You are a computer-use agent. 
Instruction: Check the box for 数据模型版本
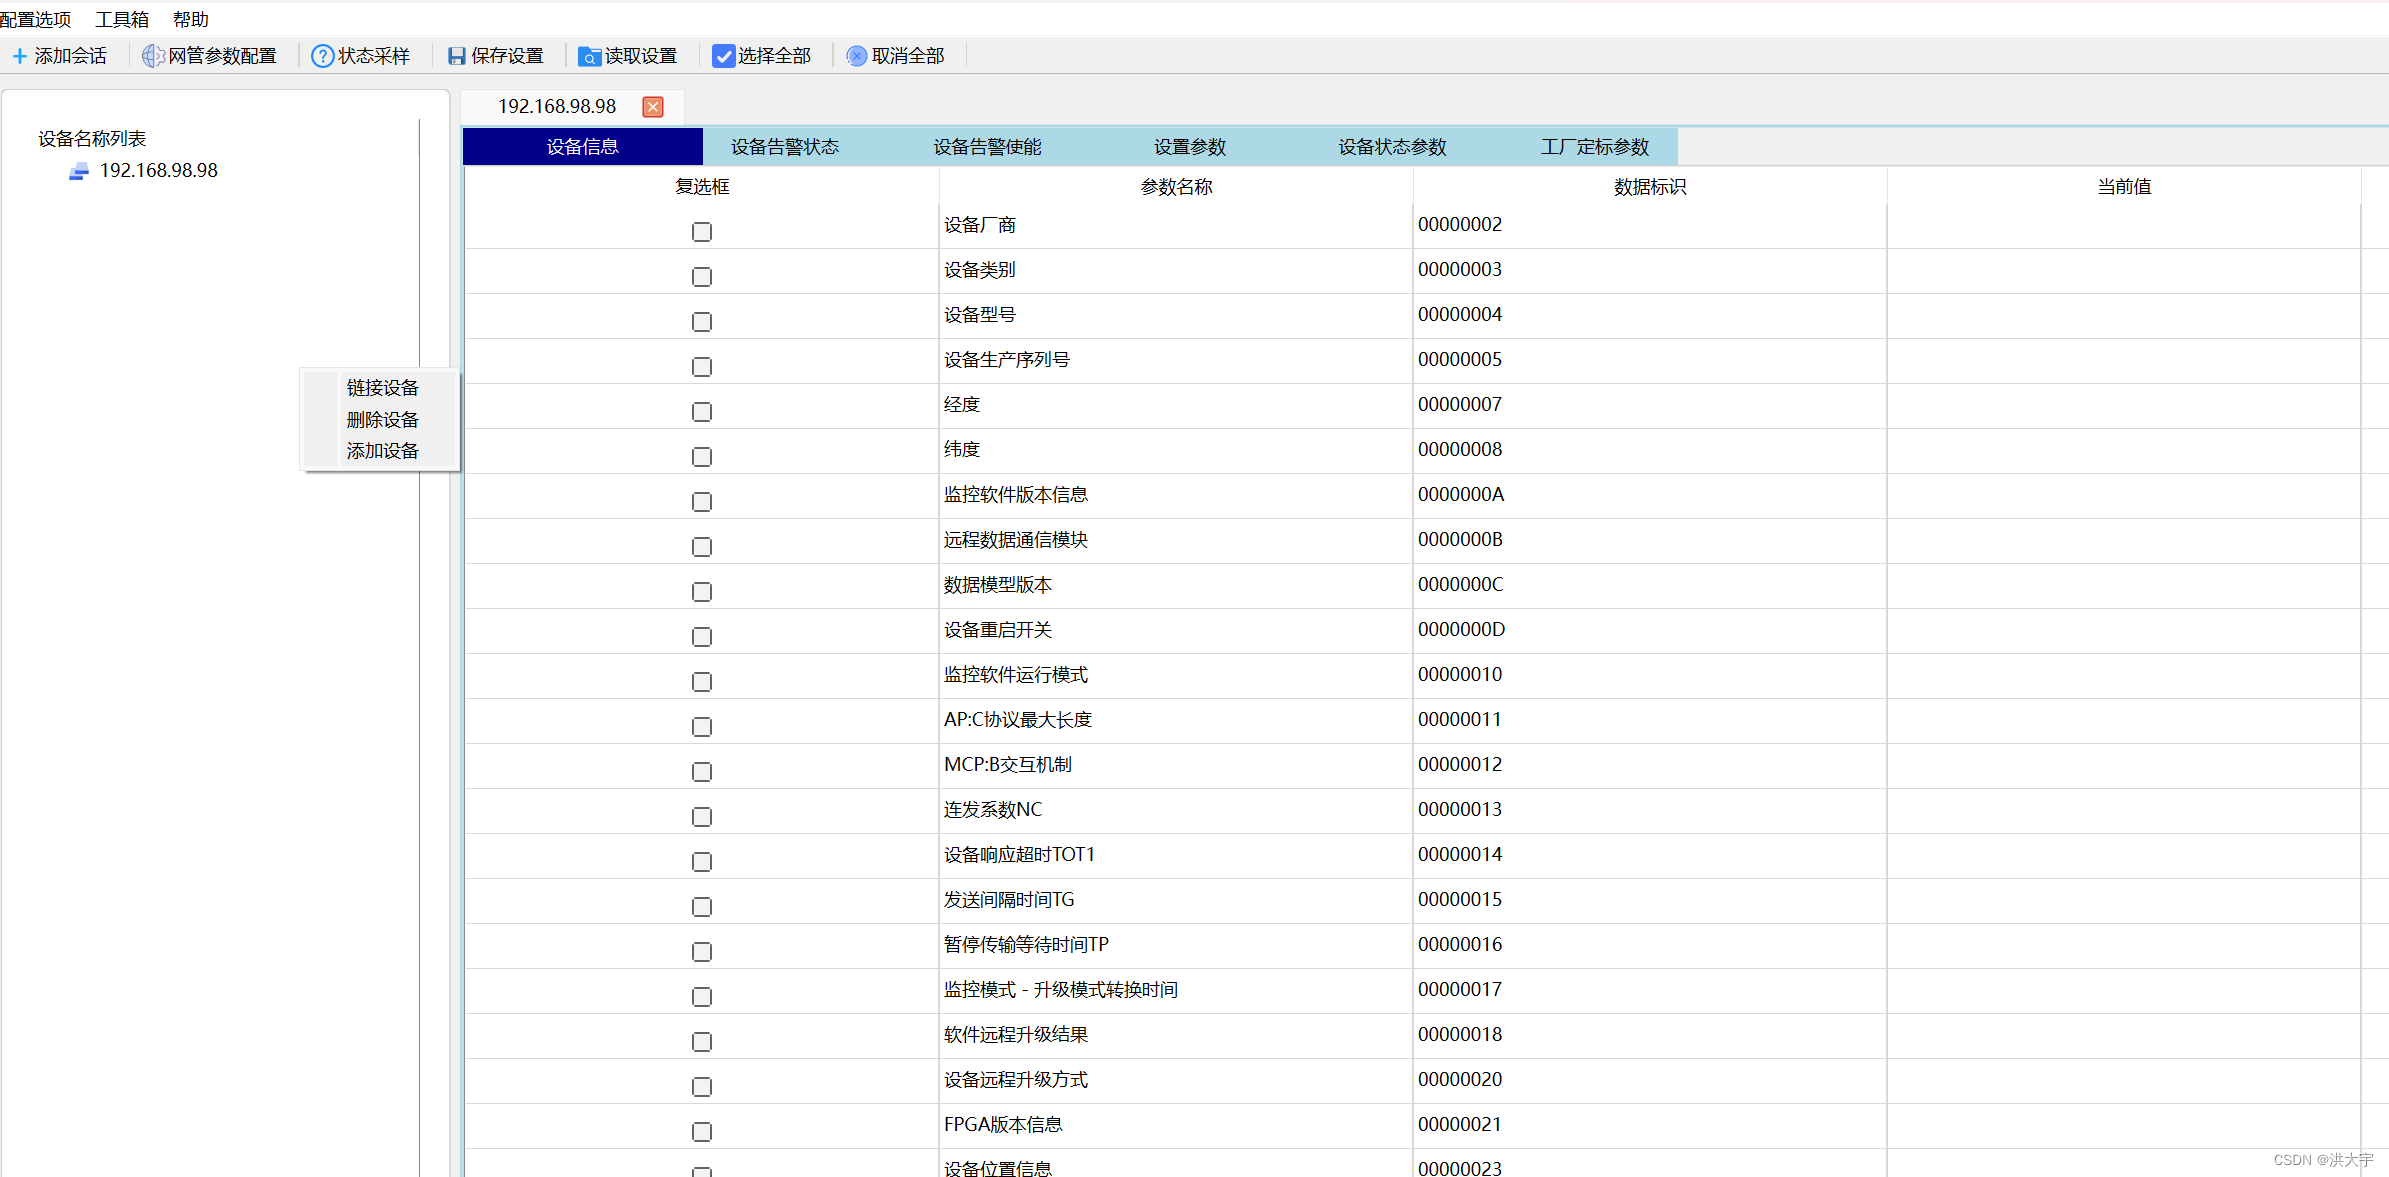[702, 592]
